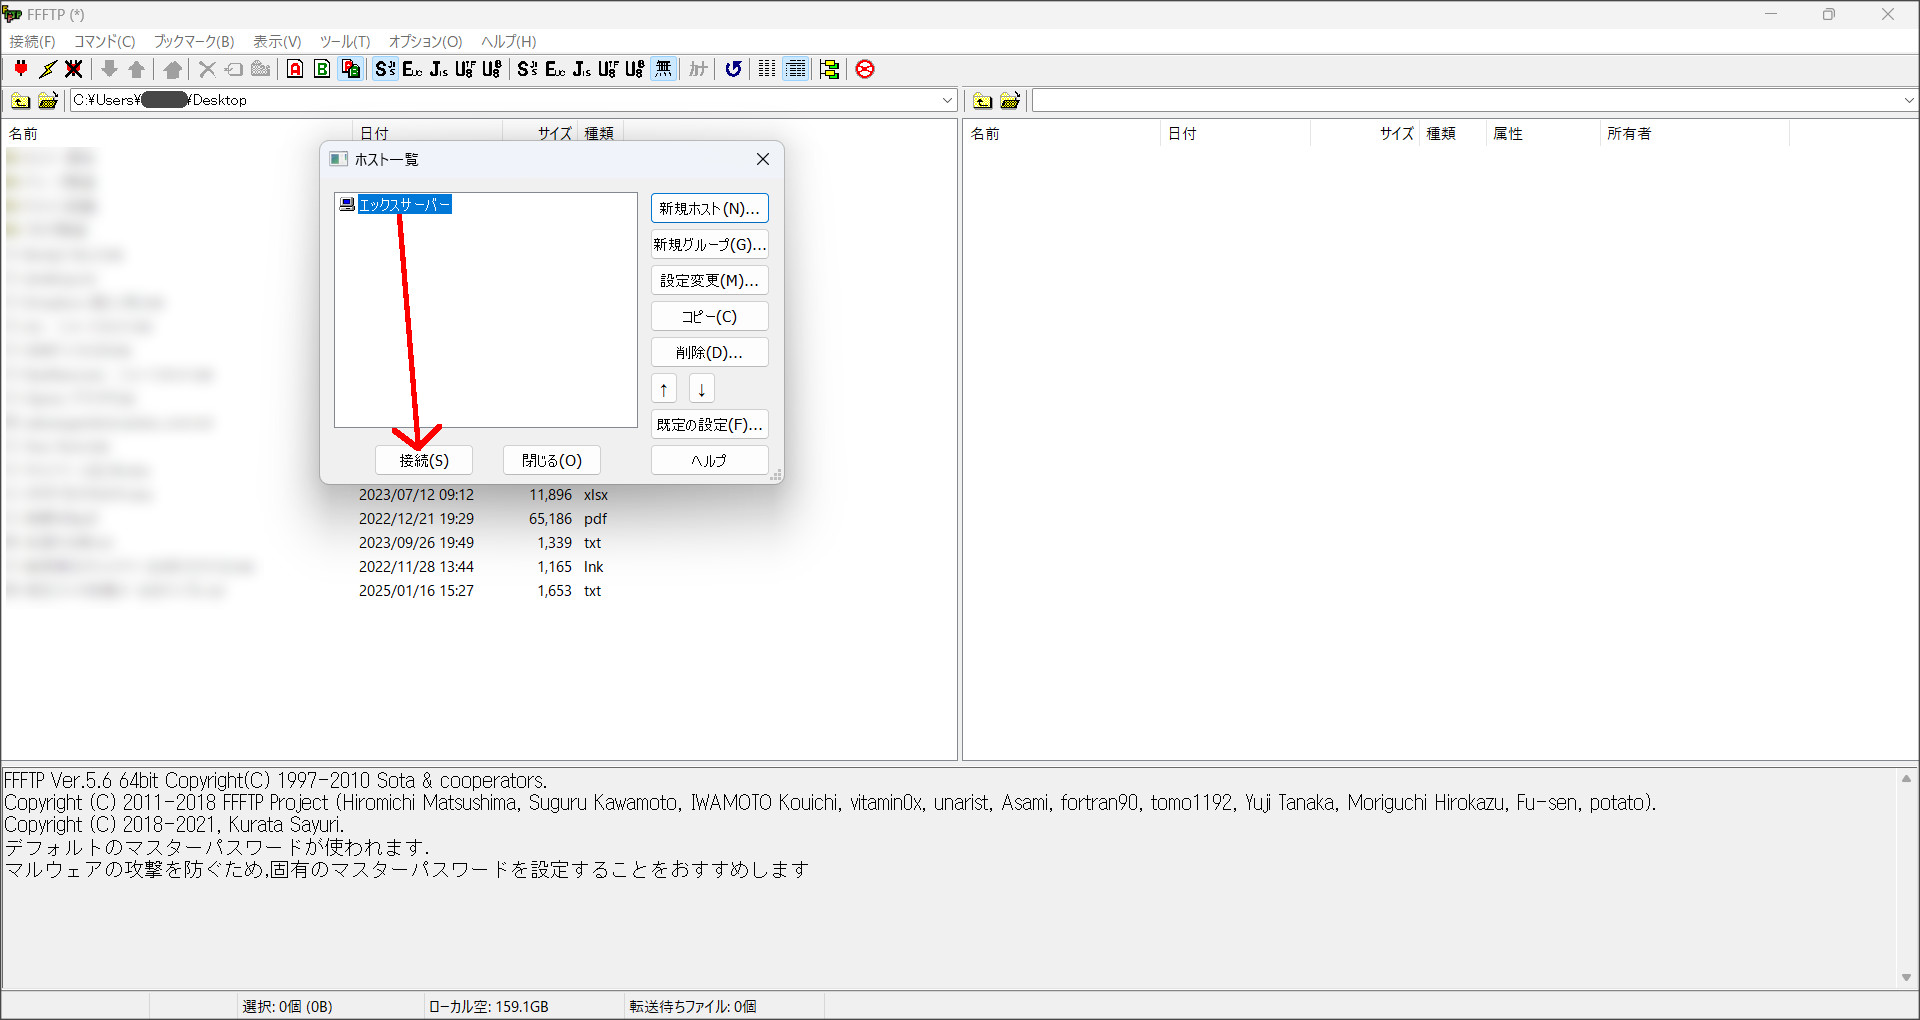This screenshot has height=1020, width=1920.
Task: Click remote pane change folder icon
Action: [1010, 100]
